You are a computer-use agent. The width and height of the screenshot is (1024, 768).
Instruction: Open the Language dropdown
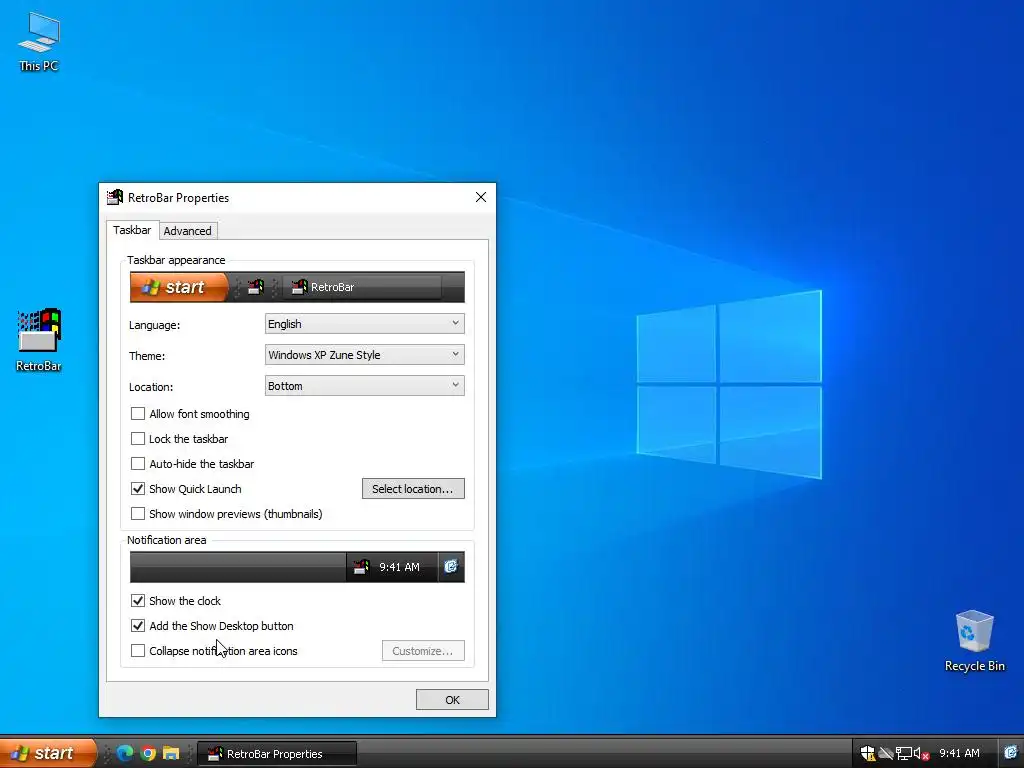click(x=364, y=324)
